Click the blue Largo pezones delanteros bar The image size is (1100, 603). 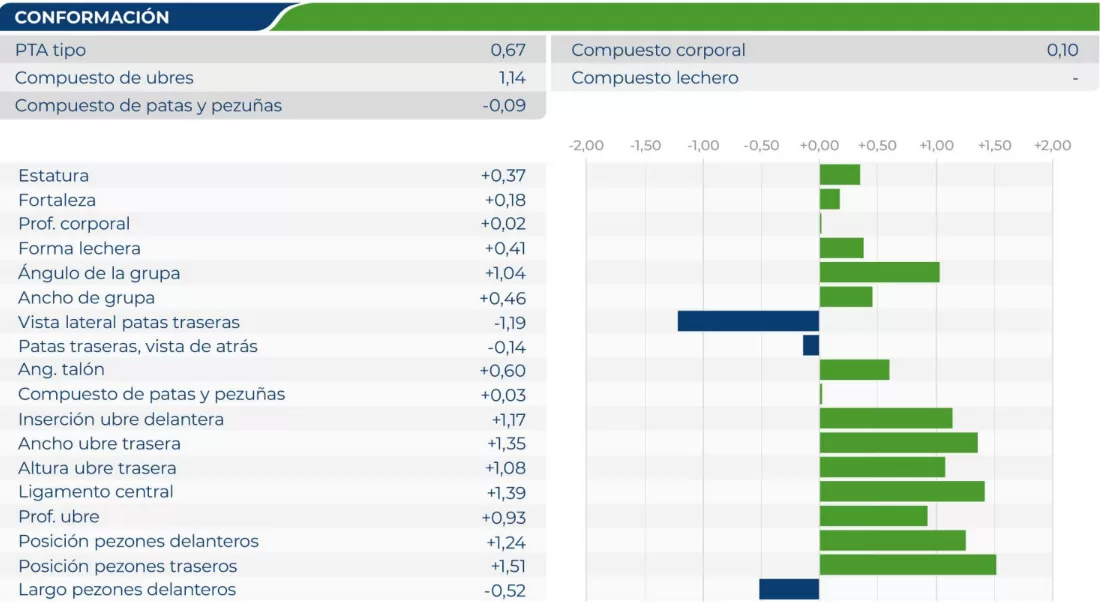[x=789, y=589]
